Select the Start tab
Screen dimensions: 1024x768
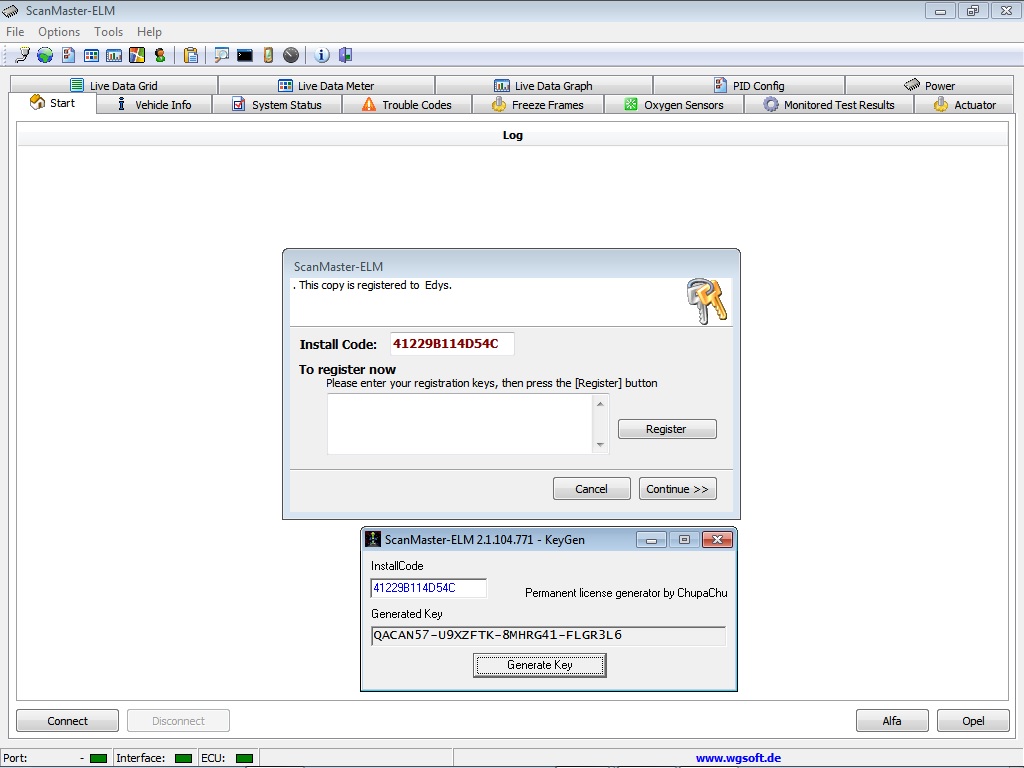pyautogui.click(x=52, y=103)
